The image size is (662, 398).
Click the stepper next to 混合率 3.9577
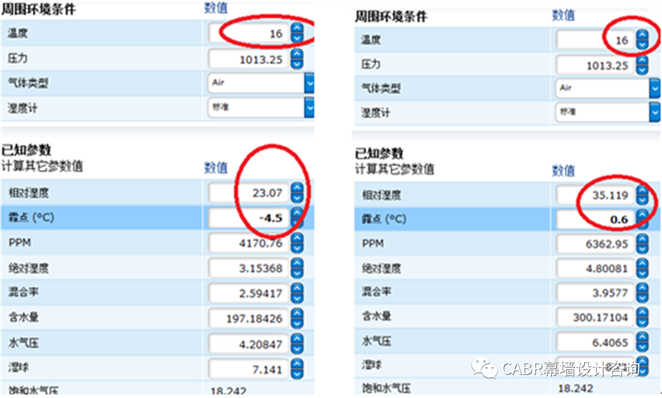643,293
